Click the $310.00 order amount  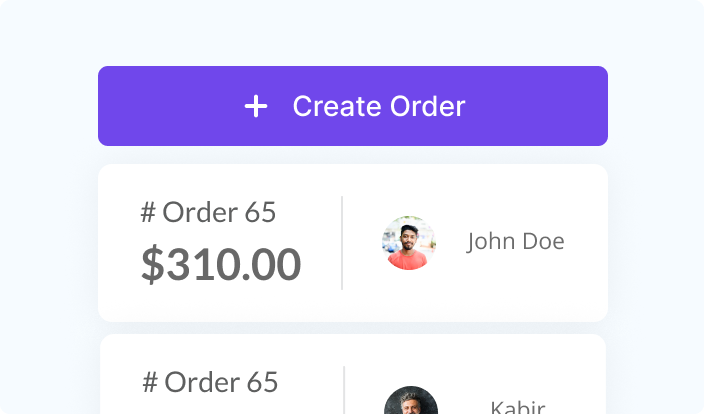click(221, 264)
